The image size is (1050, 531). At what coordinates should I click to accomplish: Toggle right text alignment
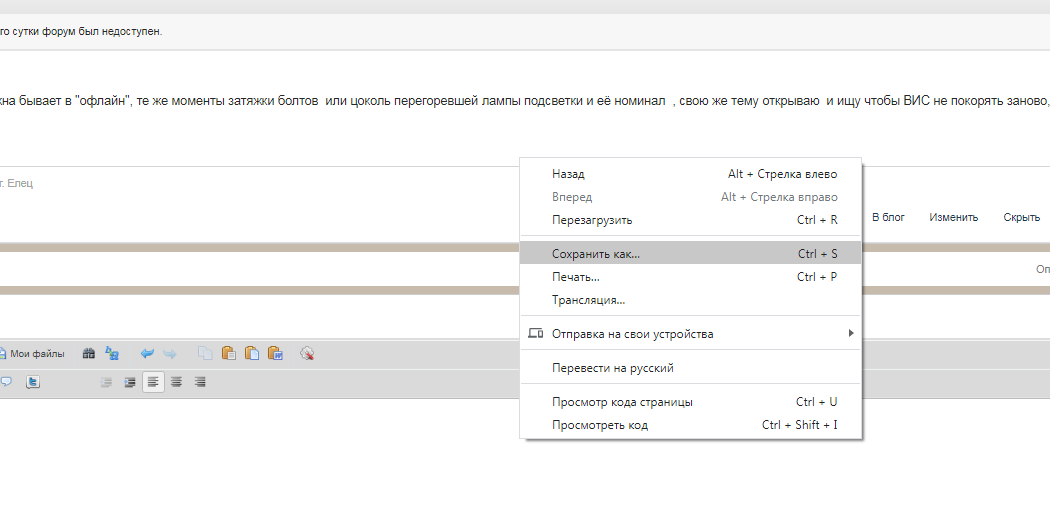(x=200, y=382)
